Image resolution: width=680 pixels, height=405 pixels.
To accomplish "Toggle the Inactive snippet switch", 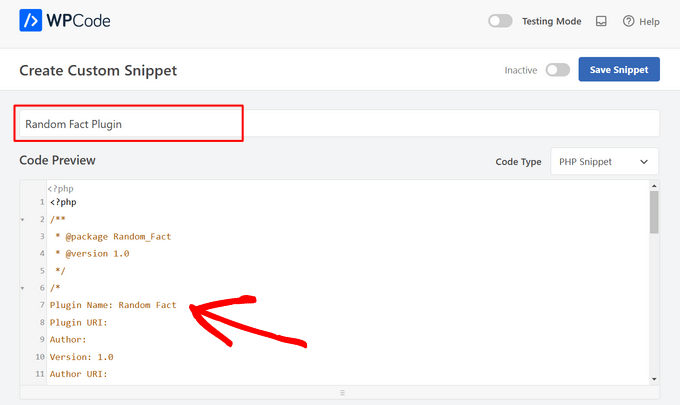I will pyautogui.click(x=558, y=70).
